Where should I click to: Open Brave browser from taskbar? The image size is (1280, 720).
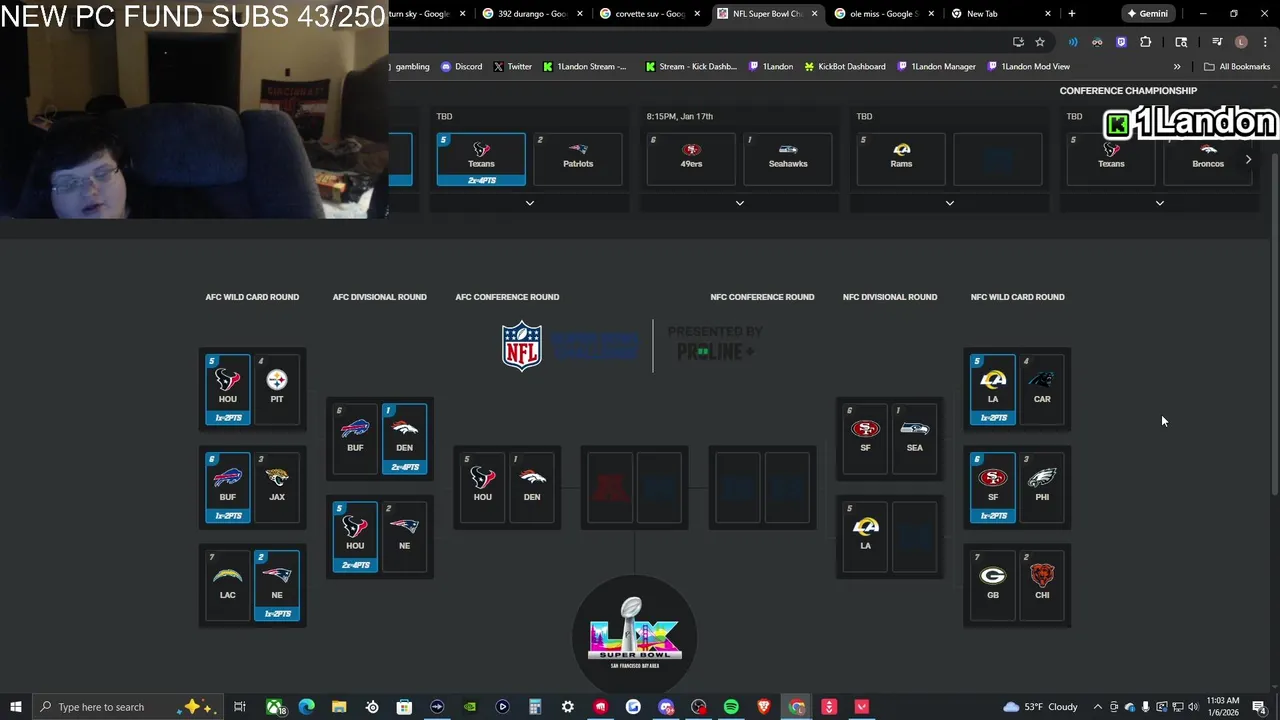tap(764, 707)
